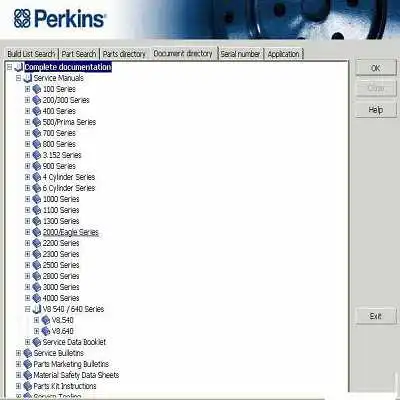Click the book icon beside 2800 Series

(x=37, y=276)
